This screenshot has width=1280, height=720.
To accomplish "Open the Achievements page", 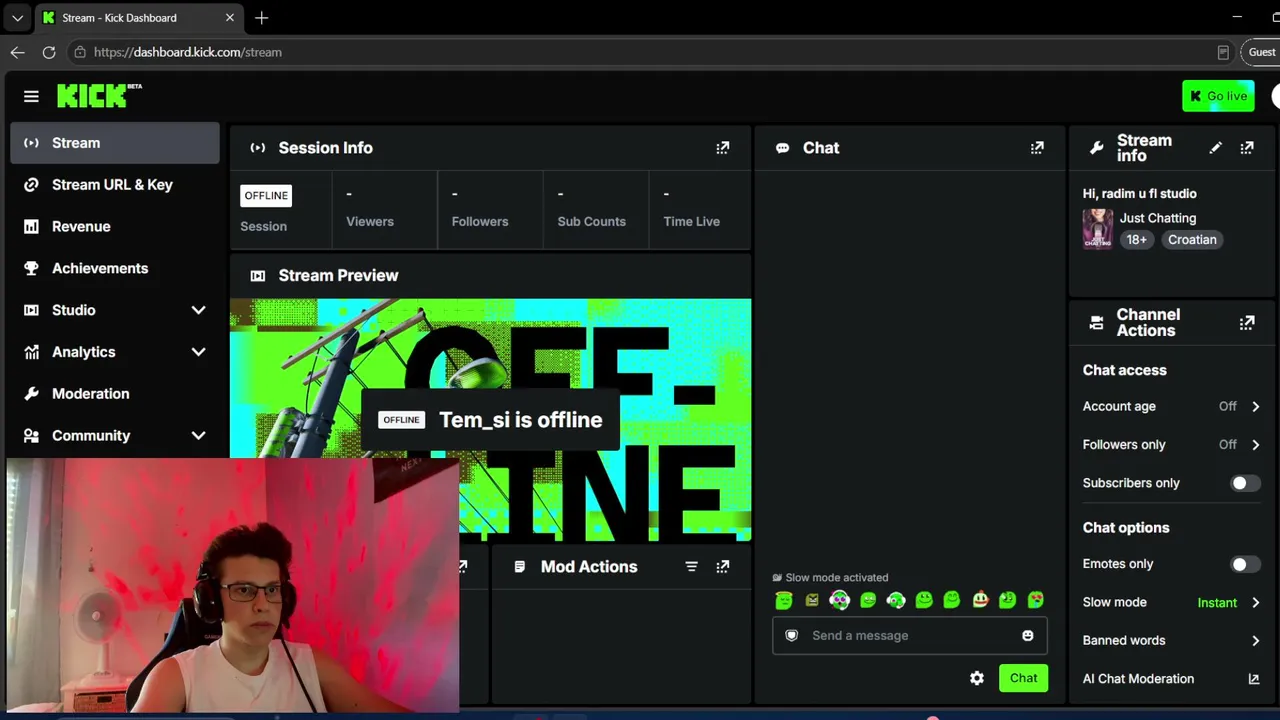I will (x=115, y=268).
